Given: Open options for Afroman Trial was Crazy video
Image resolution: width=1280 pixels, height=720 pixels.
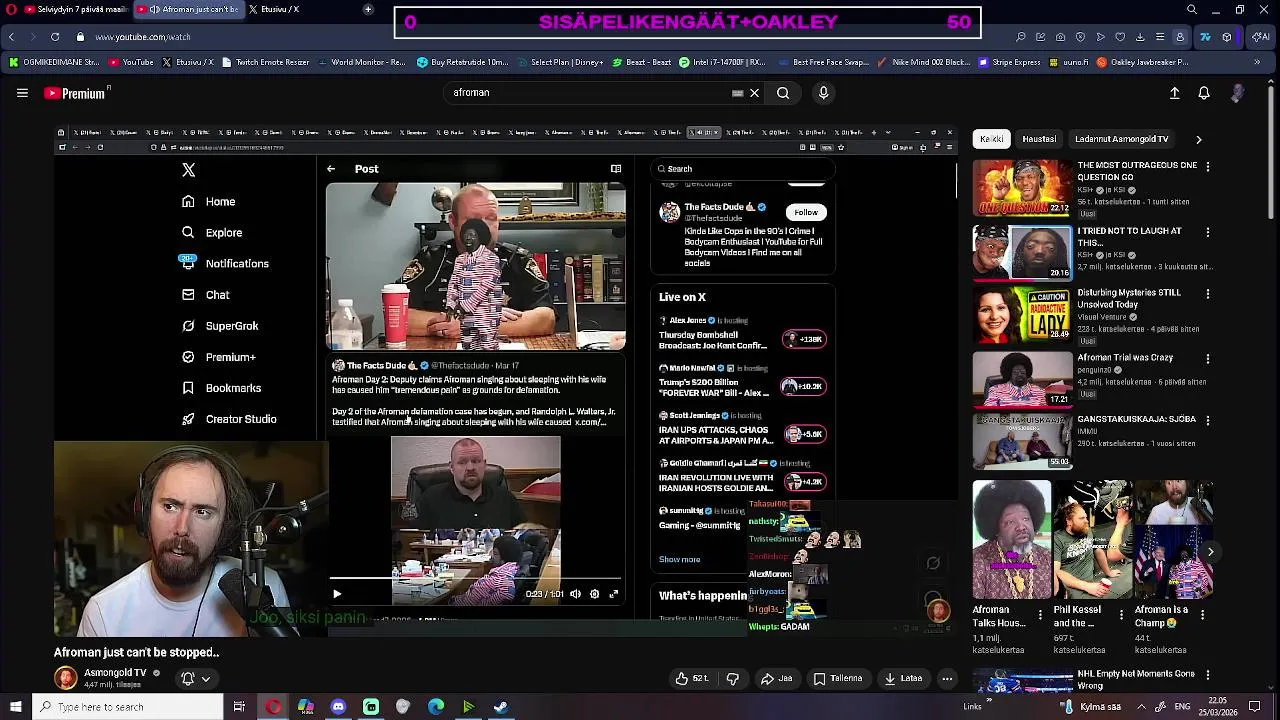Looking at the screenshot, I should (1208, 358).
